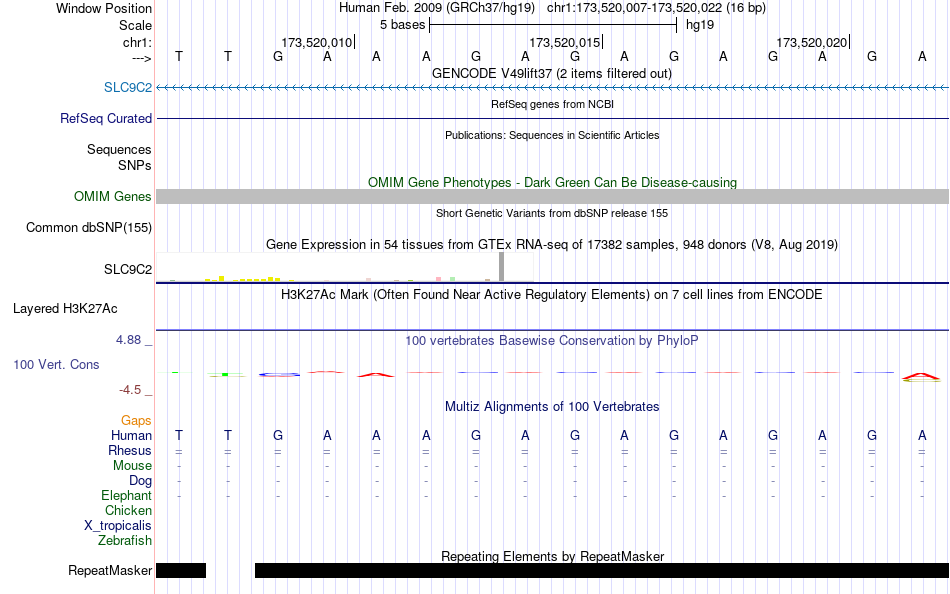The image size is (950, 594).
Task: Click the black SLC9C2 GTEx expression label
Action: (x=128, y=269)
